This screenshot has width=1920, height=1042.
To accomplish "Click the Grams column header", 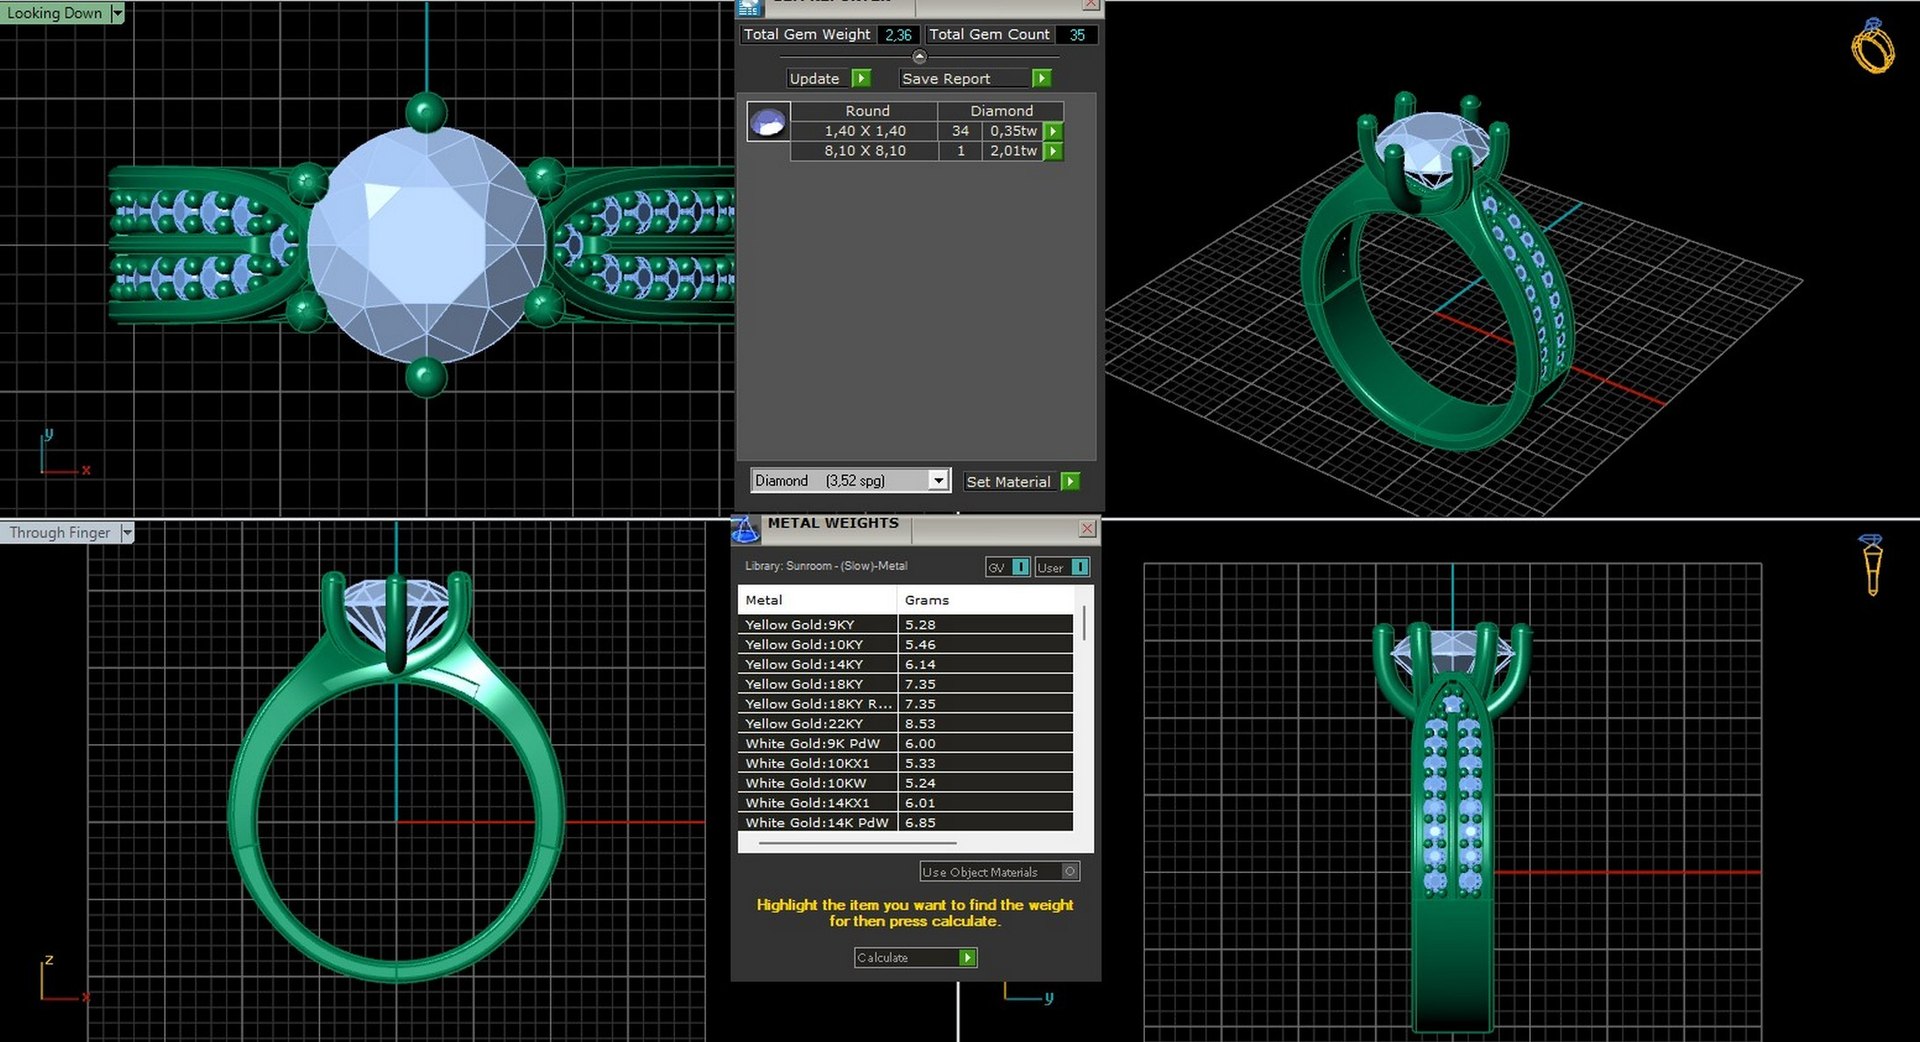I will click(986, 600).
